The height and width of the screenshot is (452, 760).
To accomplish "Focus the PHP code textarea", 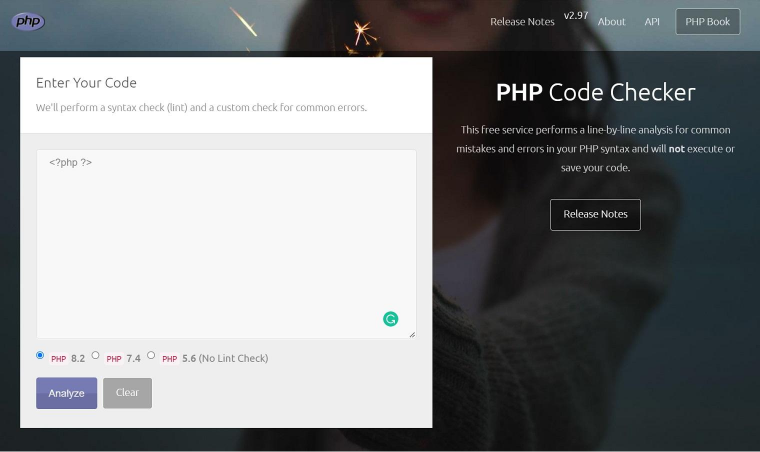I will [x=226, y=244].
